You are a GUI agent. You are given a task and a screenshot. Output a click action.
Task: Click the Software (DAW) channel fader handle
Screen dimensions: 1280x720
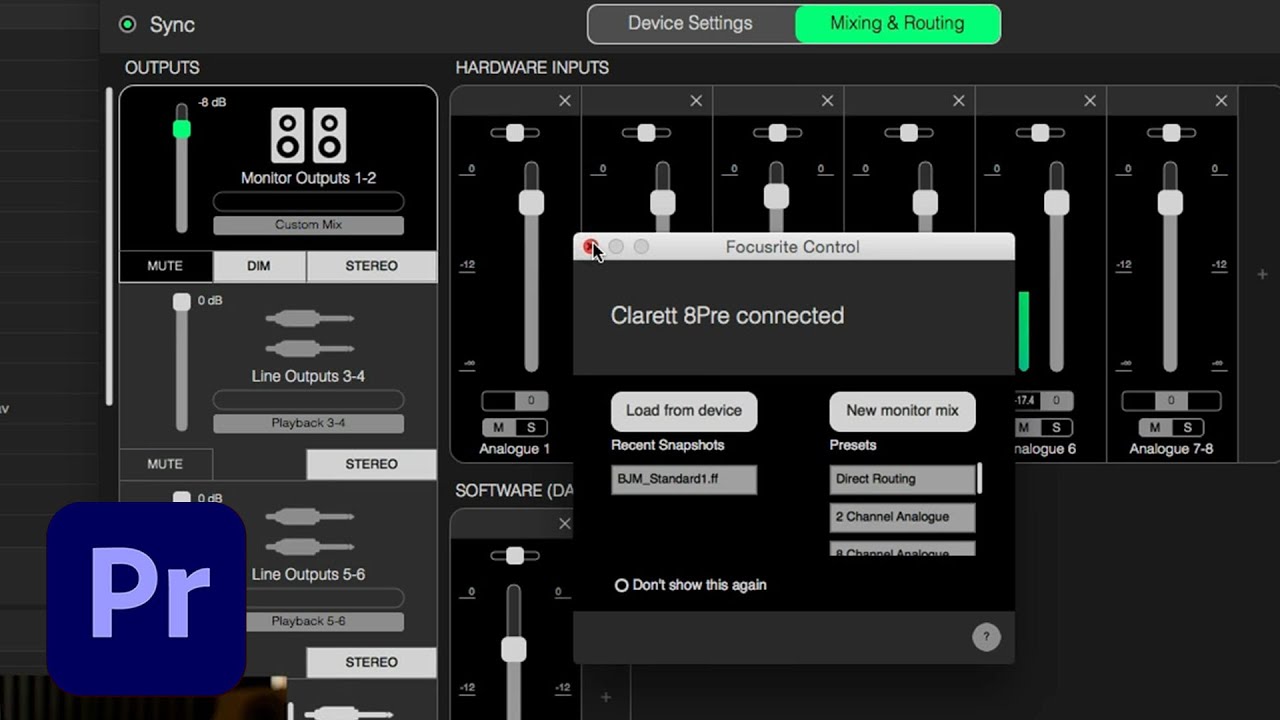[x=514, y=650]
